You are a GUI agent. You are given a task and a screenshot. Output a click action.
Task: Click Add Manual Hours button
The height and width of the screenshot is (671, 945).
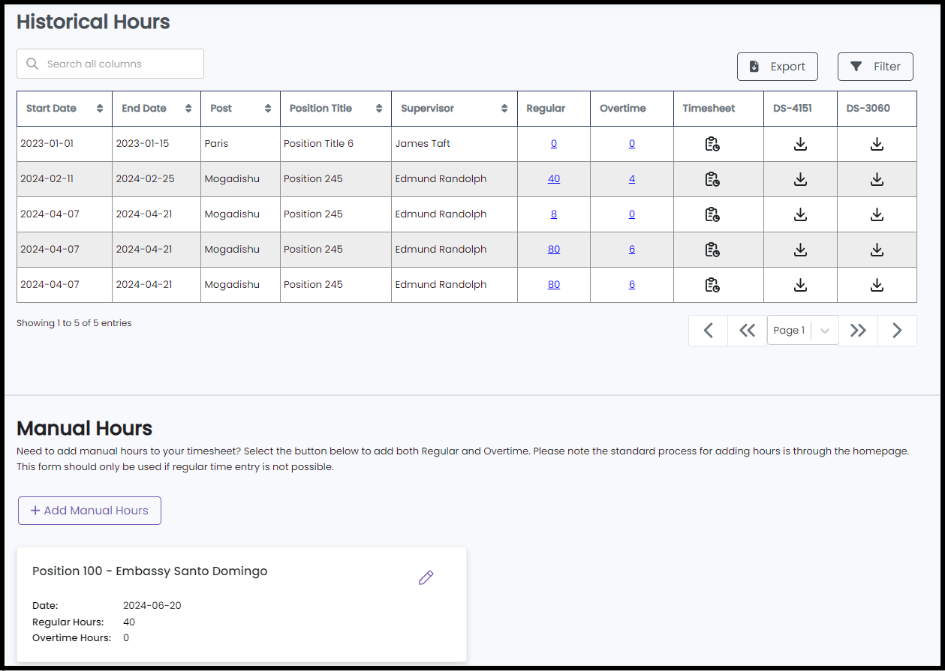90,511
